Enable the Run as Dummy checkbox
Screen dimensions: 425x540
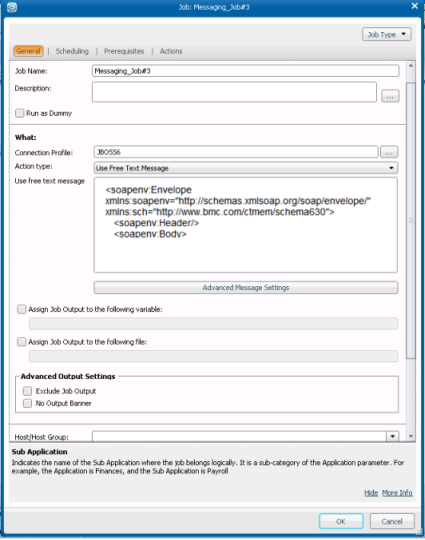pos(20,113)
